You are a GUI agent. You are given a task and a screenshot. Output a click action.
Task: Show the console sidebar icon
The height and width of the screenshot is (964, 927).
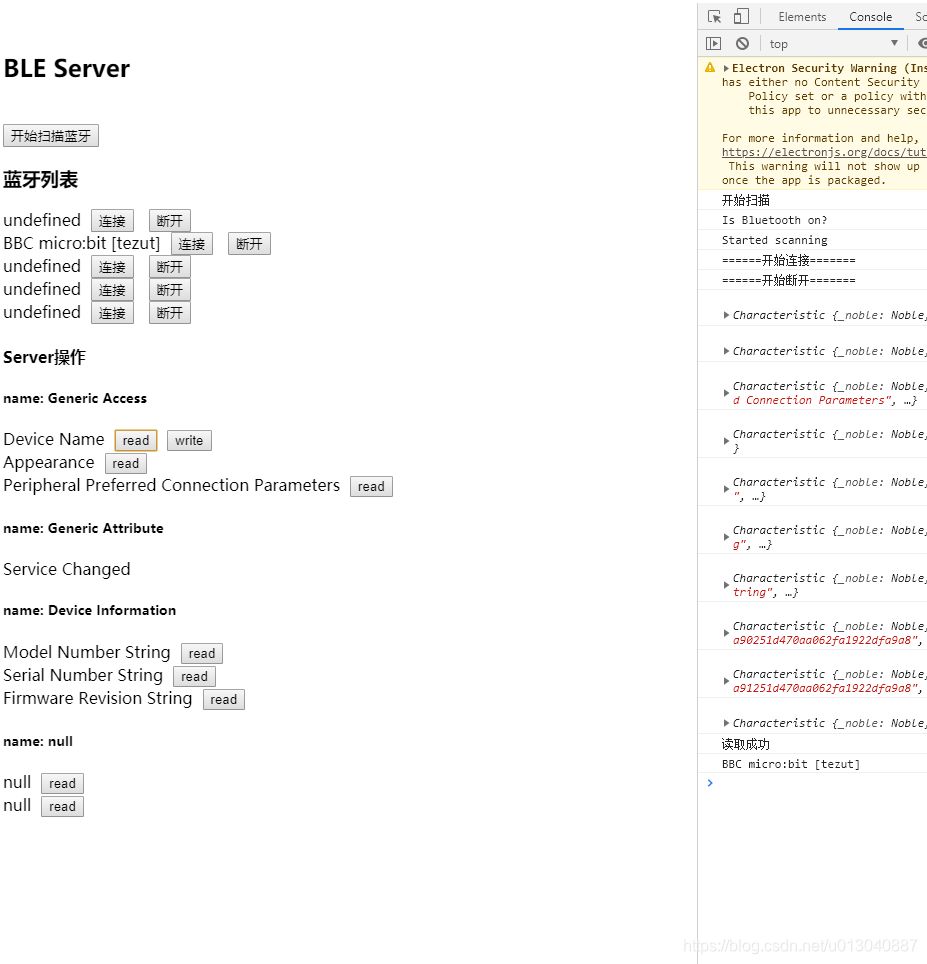tap(713, 44)
